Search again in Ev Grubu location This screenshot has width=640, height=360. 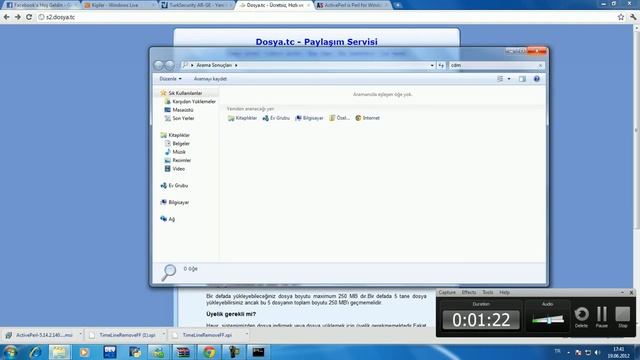pos(276,118)
